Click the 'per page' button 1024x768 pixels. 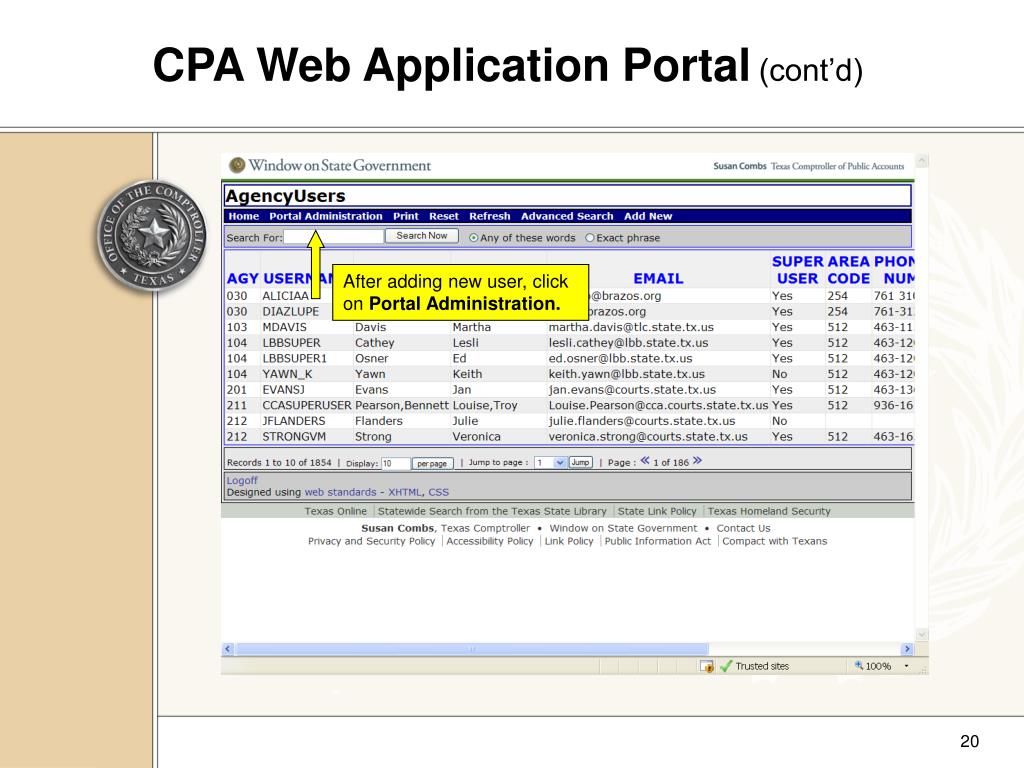point(432,463)
